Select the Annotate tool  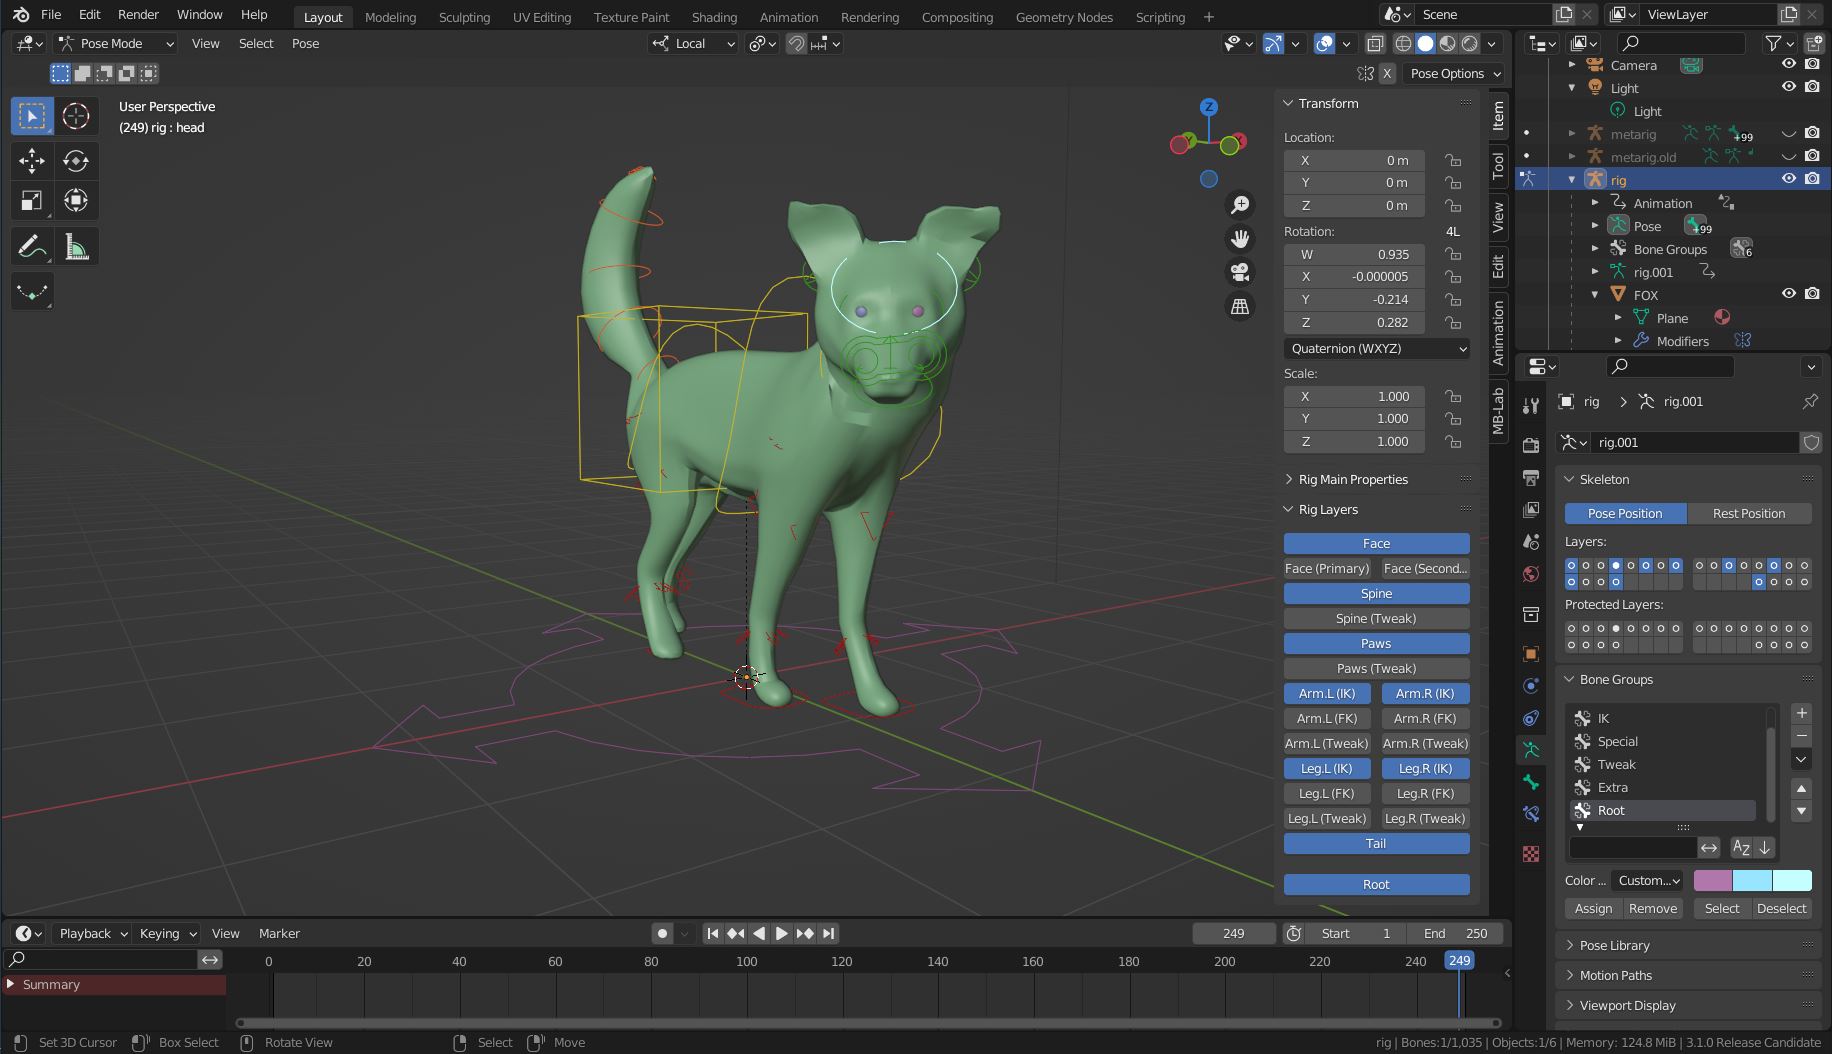pos(32,246)
